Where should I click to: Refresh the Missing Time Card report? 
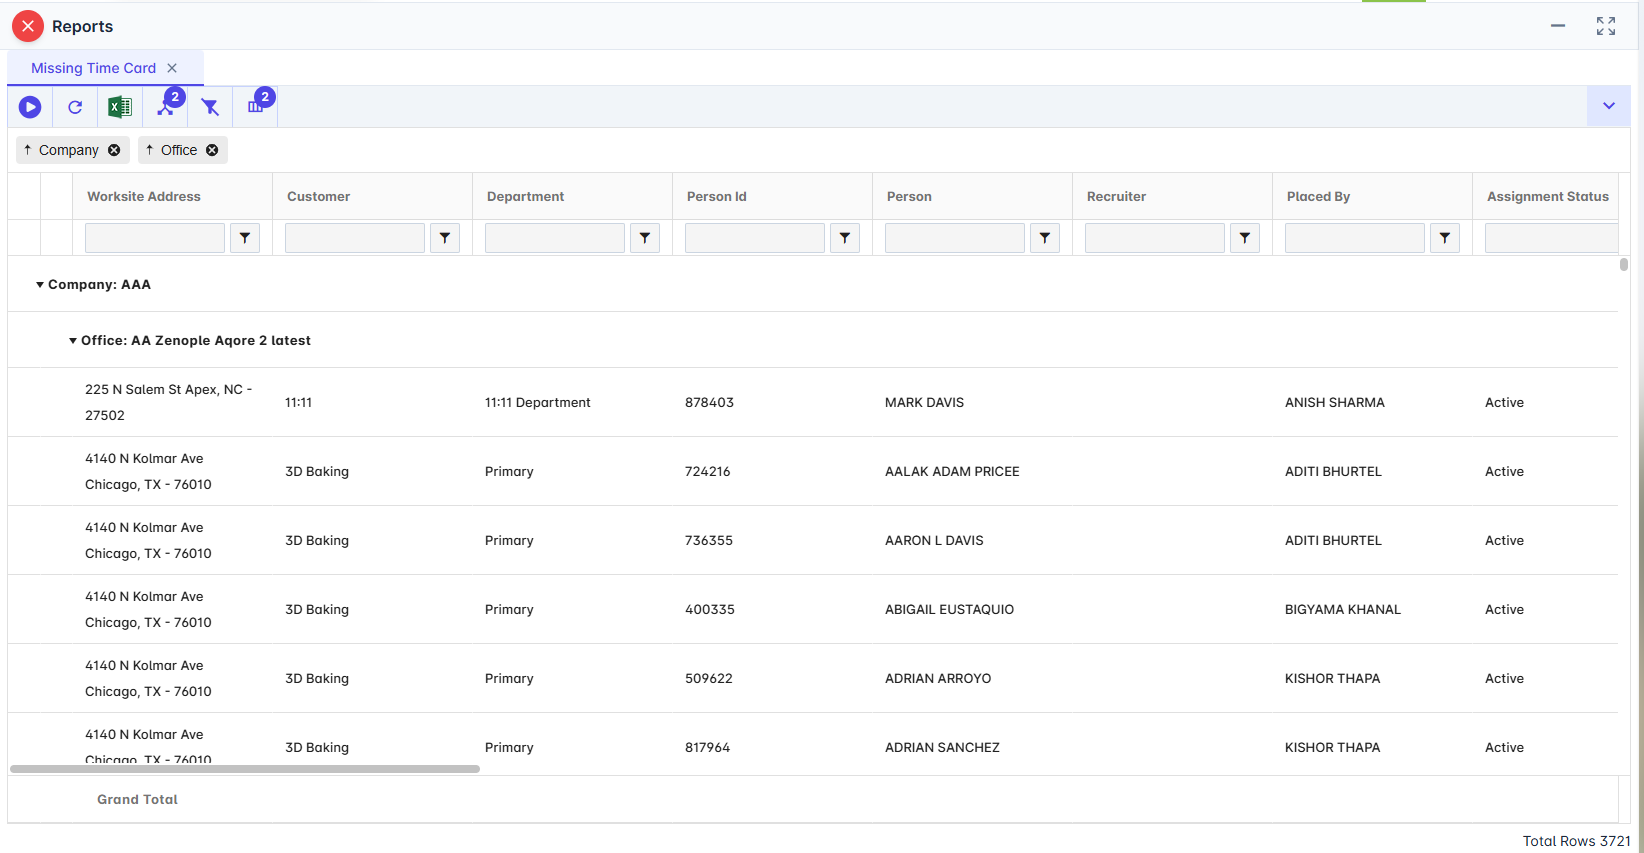click(75, 107)
